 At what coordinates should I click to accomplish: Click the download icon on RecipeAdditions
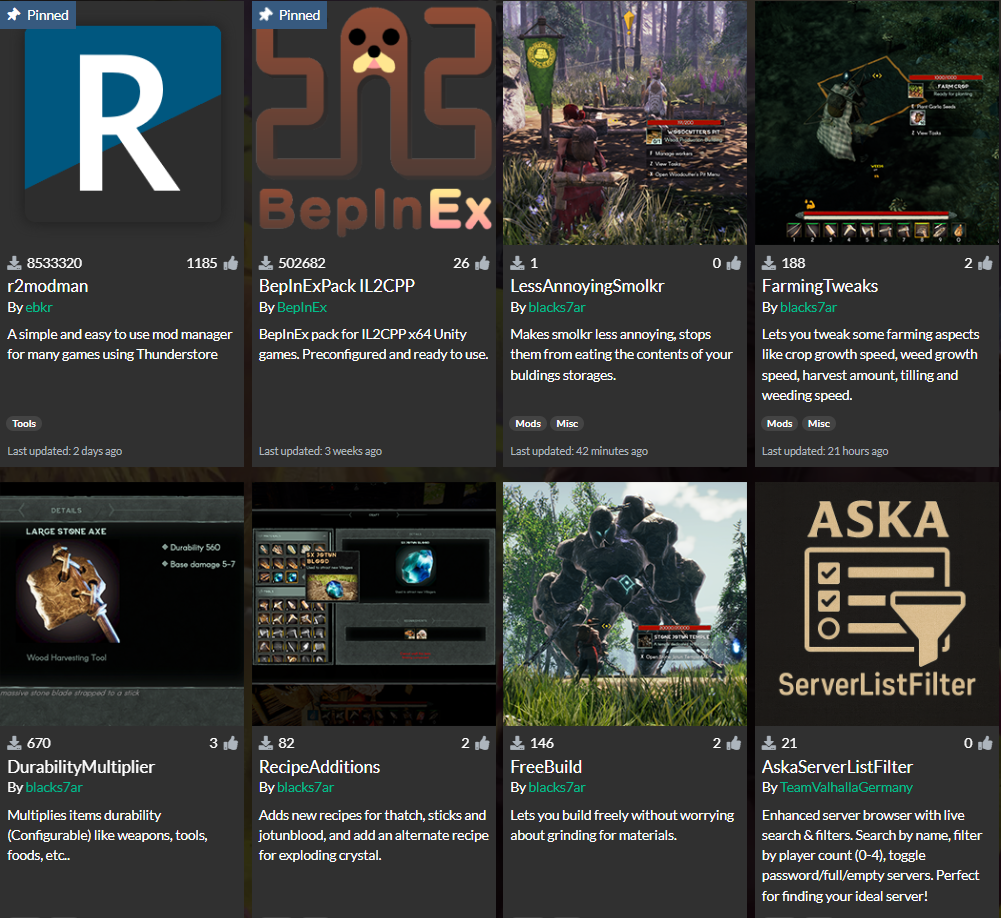tap(266, 743)
